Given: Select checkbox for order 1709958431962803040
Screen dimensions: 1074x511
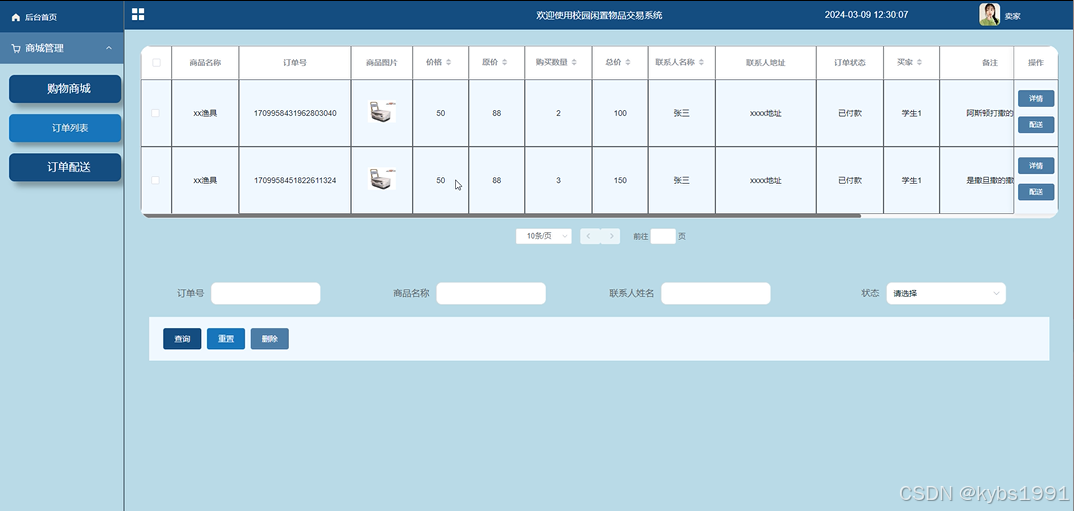Looking at the screenshot, I should [155, 113].
